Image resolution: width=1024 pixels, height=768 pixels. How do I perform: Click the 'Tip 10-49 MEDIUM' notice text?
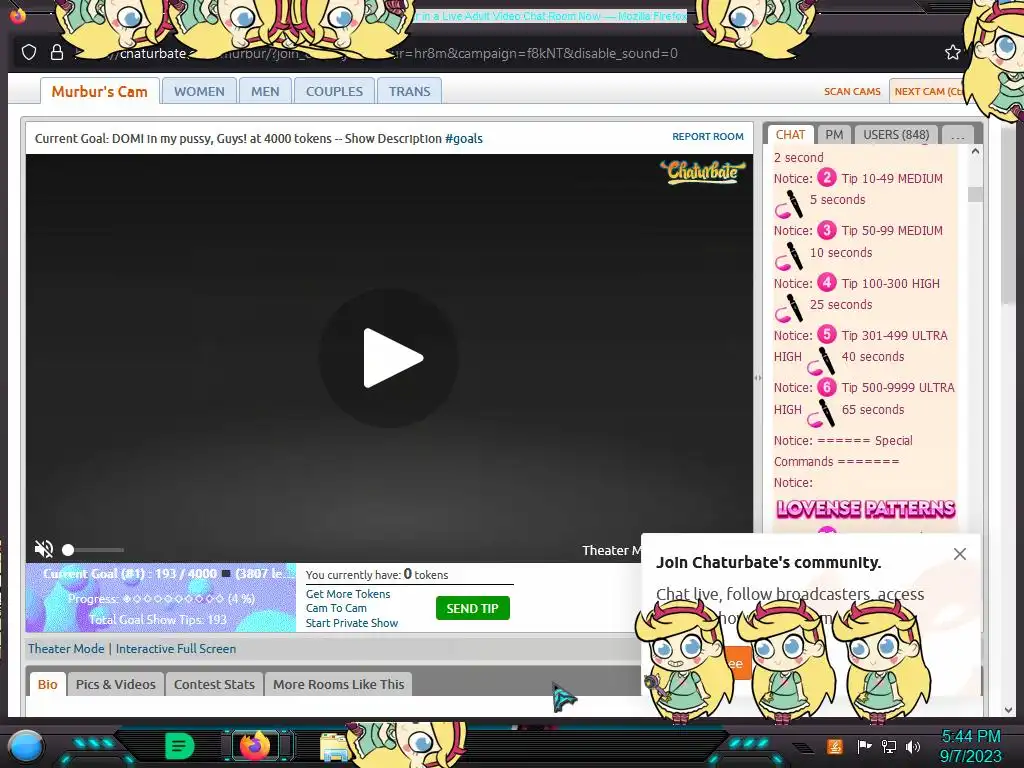[x=891, y=178]
